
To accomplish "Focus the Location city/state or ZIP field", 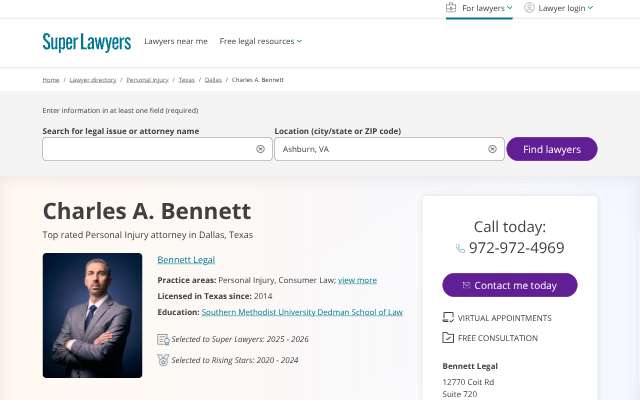I will pyautogui.click(x=389, y=149).
